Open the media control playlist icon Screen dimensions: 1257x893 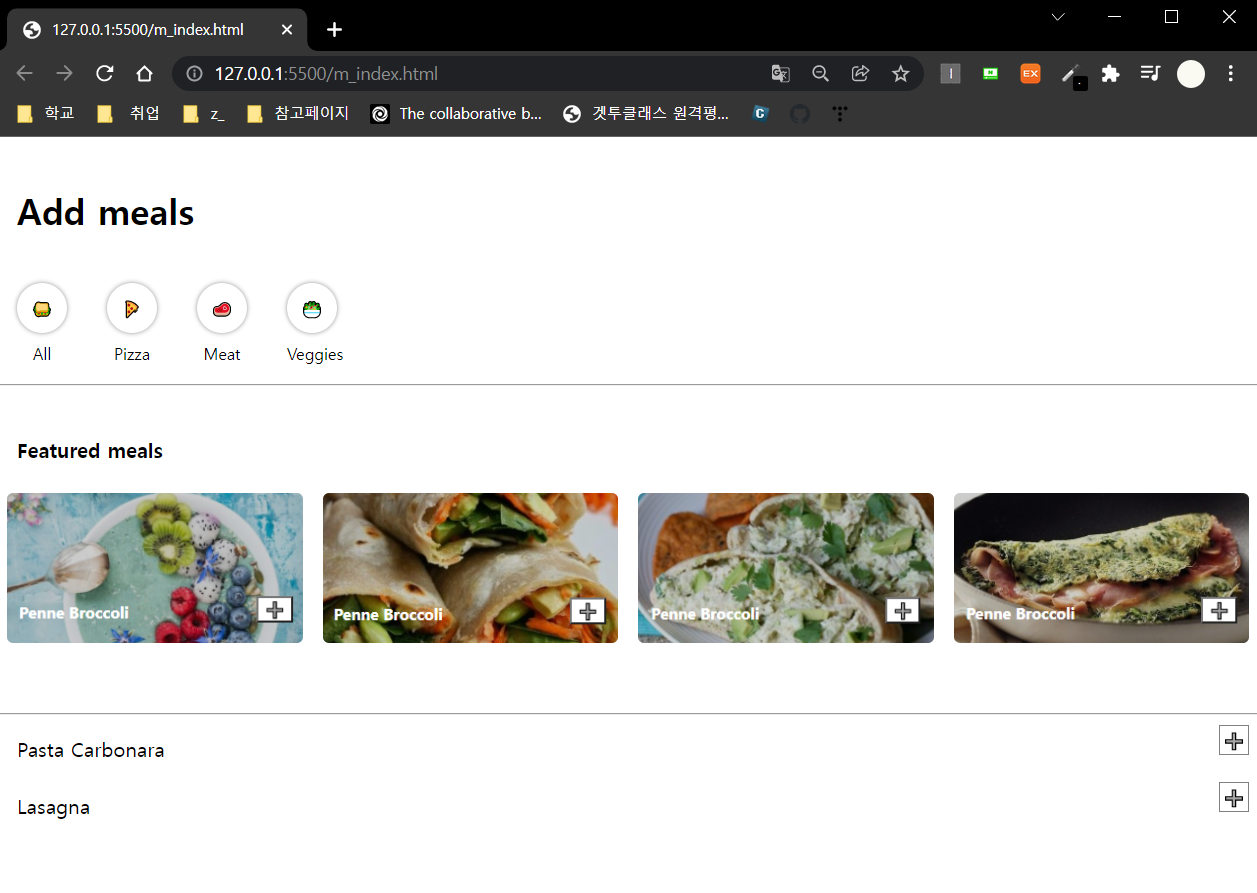pyautogui.click(x=1150, y=73)
